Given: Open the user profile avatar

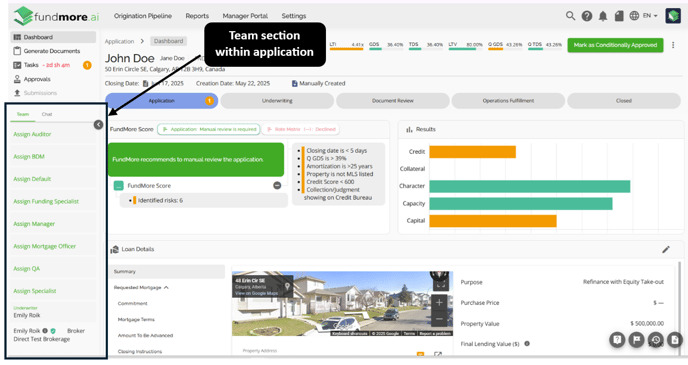Looking at the screenshot, I should pyautogui.click(x=673, y=16).
